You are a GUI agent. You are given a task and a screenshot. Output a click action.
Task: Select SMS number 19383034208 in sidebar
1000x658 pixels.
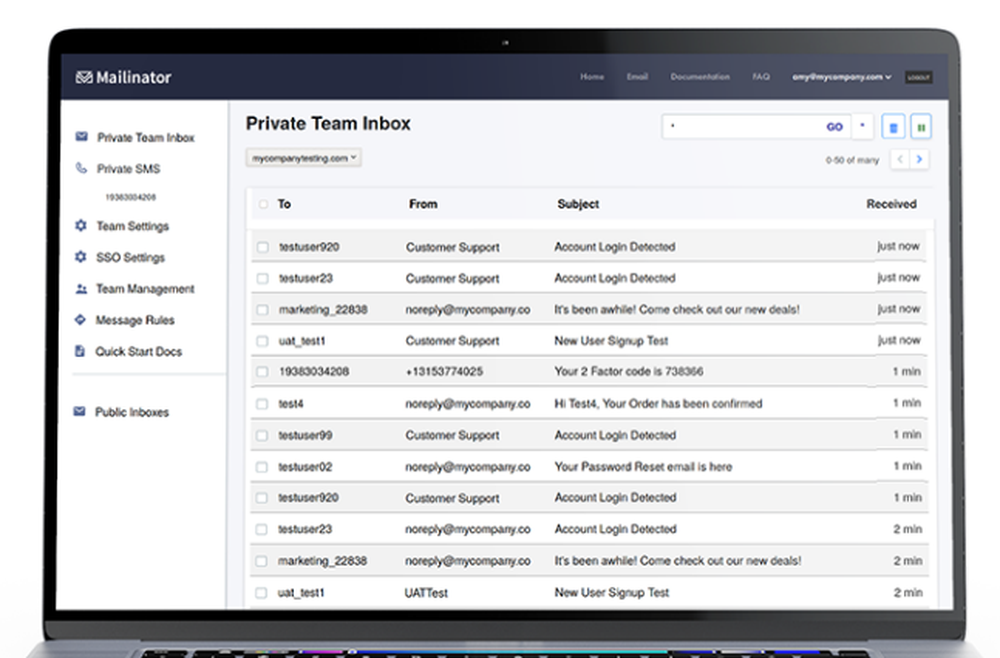[130, 197]
